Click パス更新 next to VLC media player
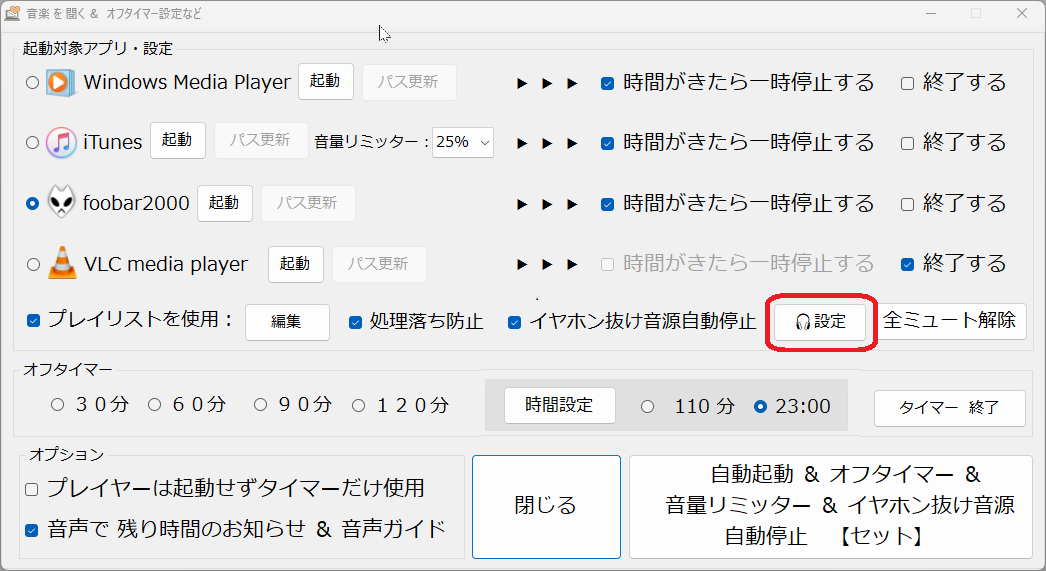The image size is (1046, 571). (379, 264)
